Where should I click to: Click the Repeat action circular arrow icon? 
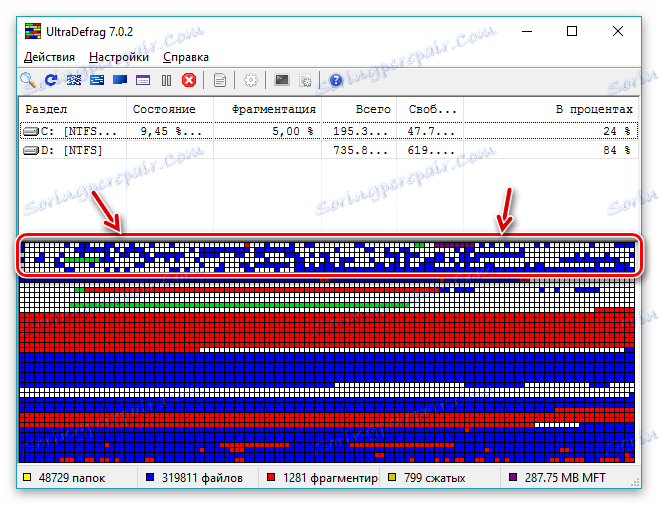click(x=51, y=80)
